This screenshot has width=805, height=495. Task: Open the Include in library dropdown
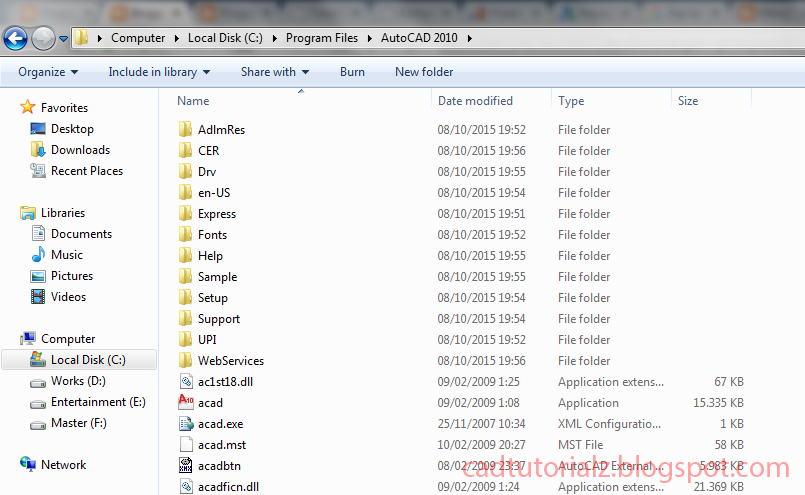click(159, 72)
